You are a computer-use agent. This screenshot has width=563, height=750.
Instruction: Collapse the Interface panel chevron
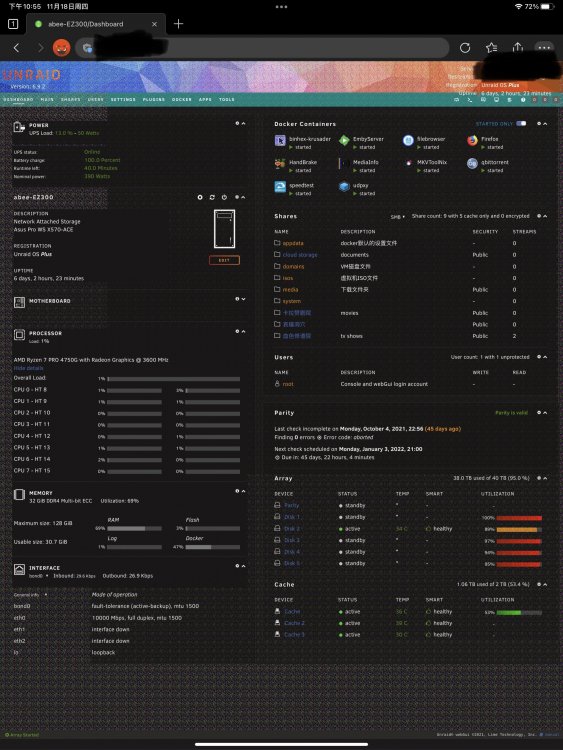click(x=243, y=566)
